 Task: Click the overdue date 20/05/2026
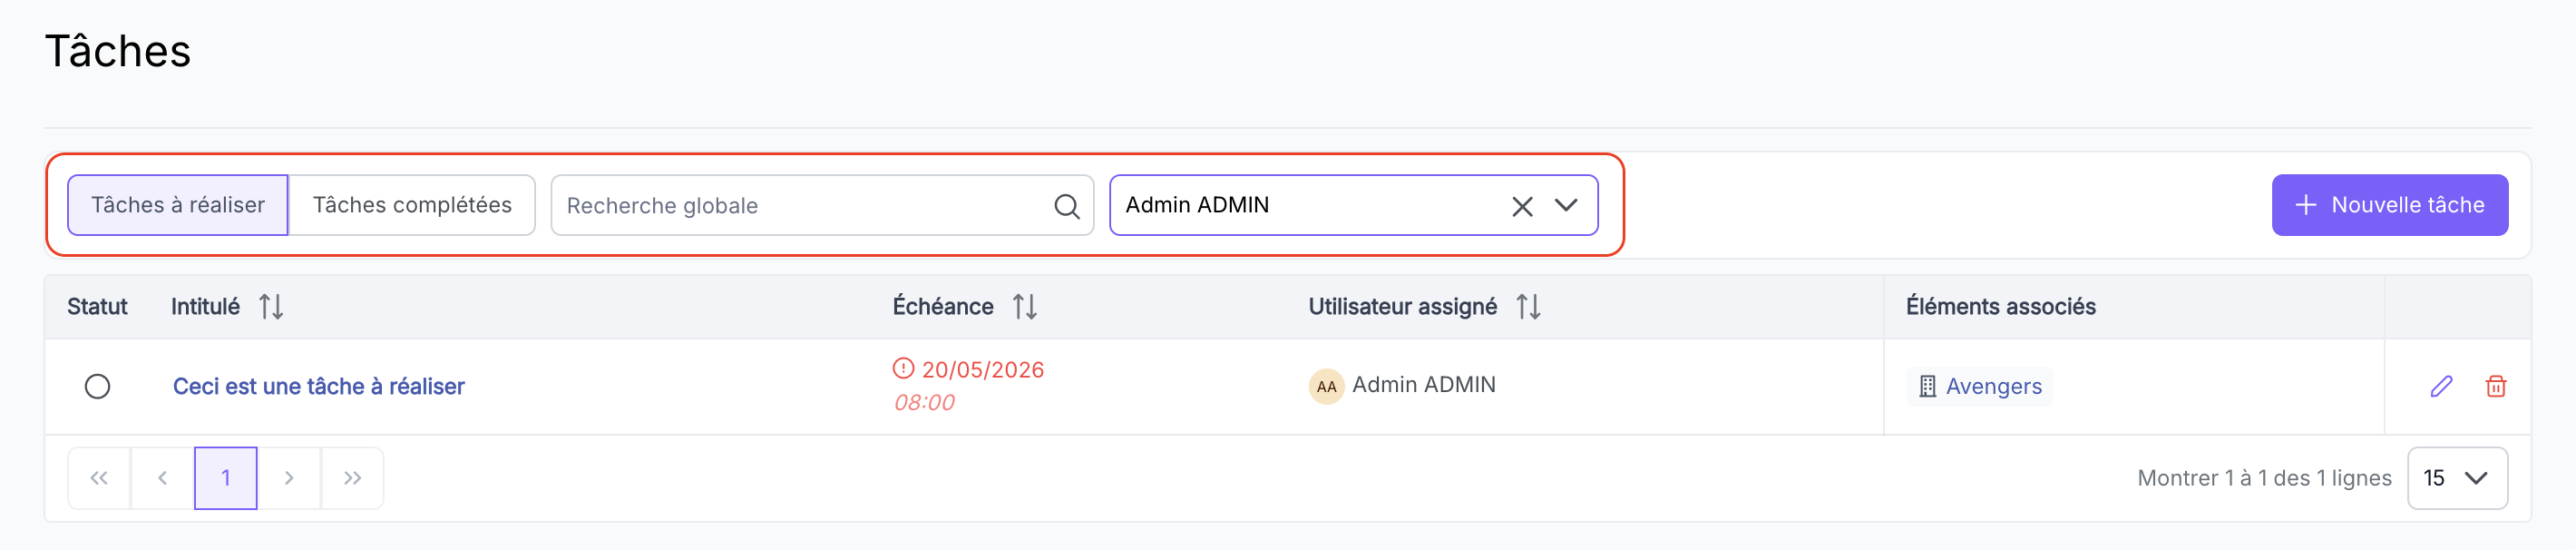[x=982, y=370]
